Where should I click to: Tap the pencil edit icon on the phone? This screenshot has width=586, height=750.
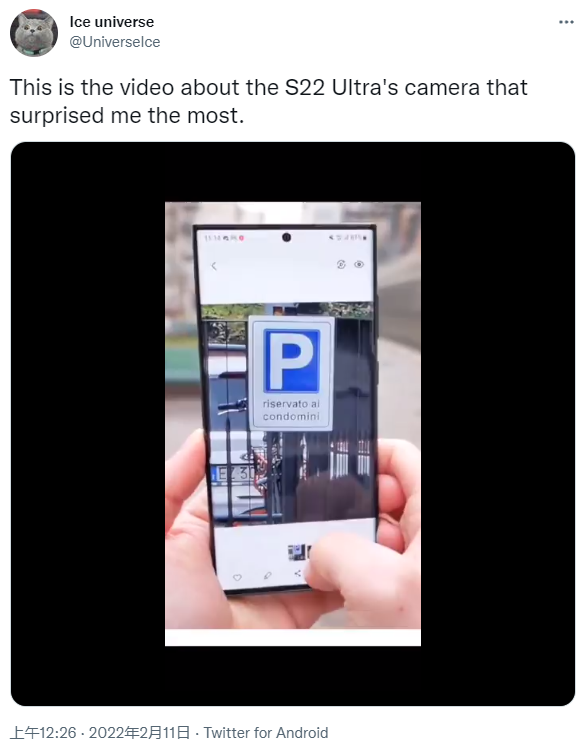267,575
